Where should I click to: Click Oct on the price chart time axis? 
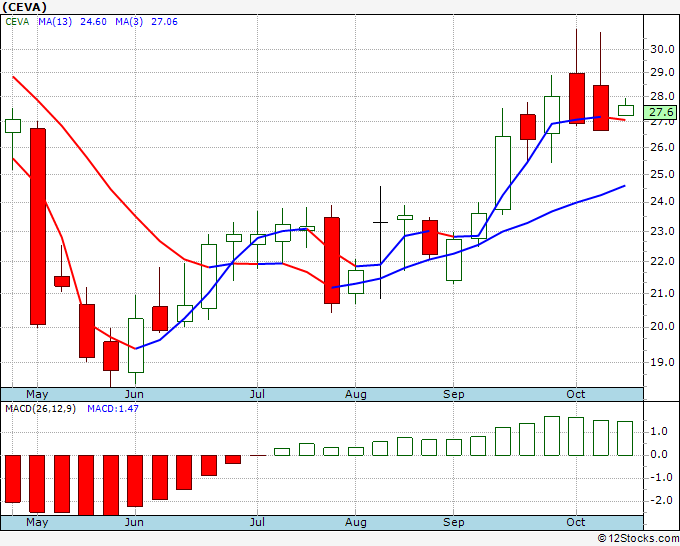[576, 395]
